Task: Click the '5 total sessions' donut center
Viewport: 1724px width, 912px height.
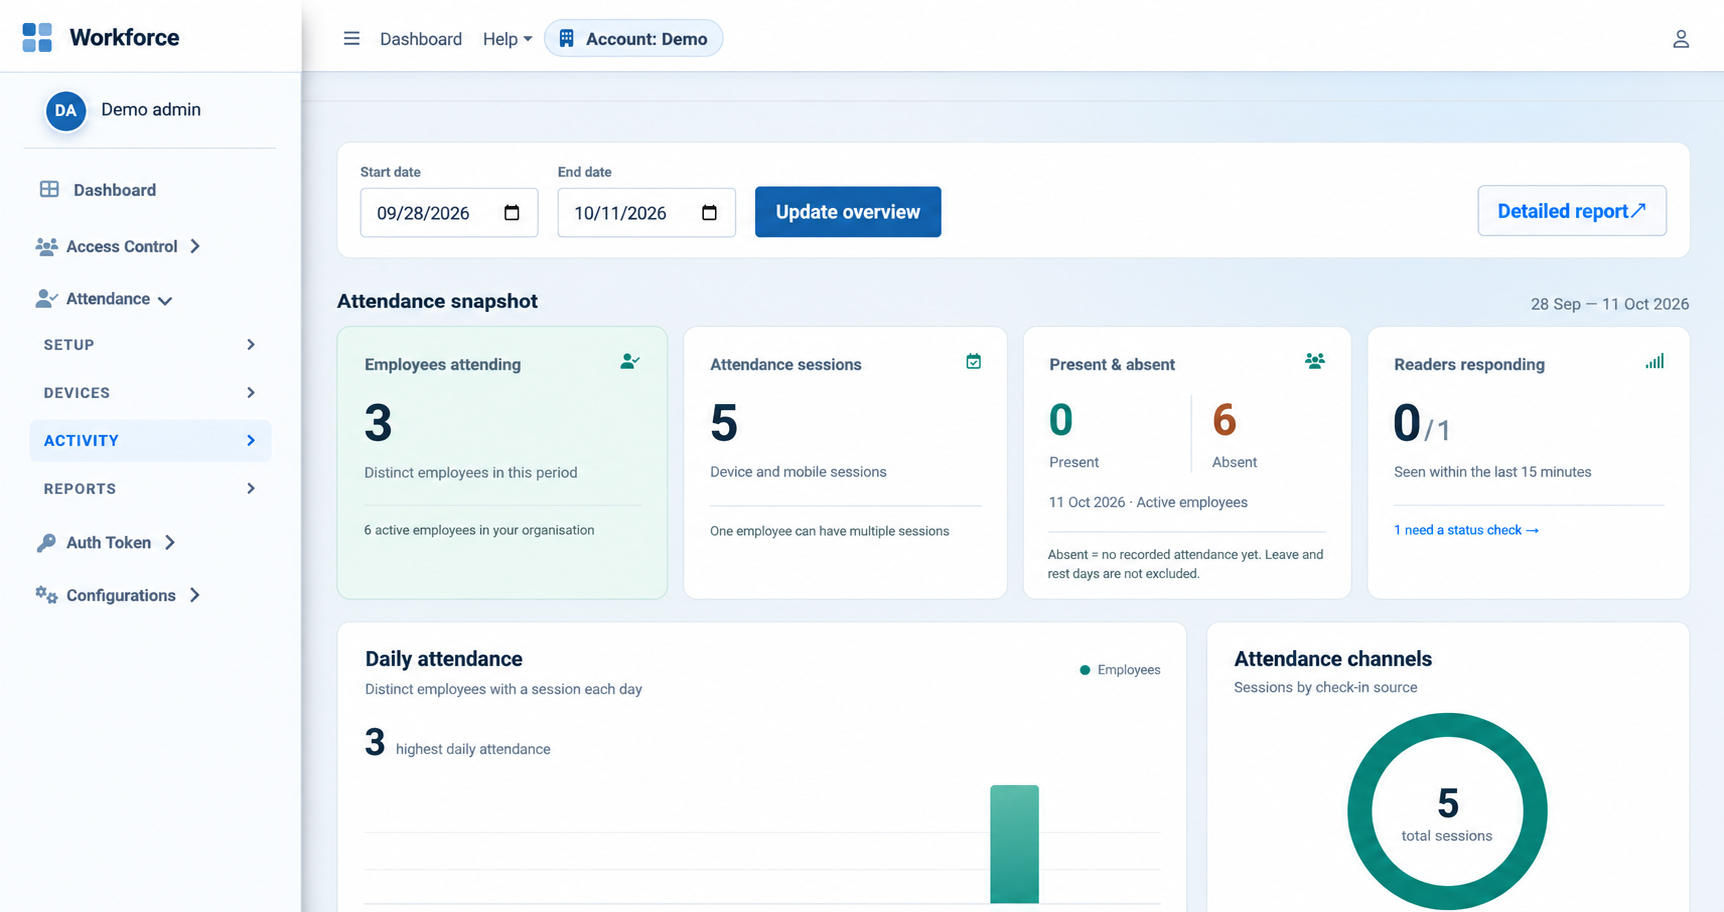Action: click(1447, 814)
